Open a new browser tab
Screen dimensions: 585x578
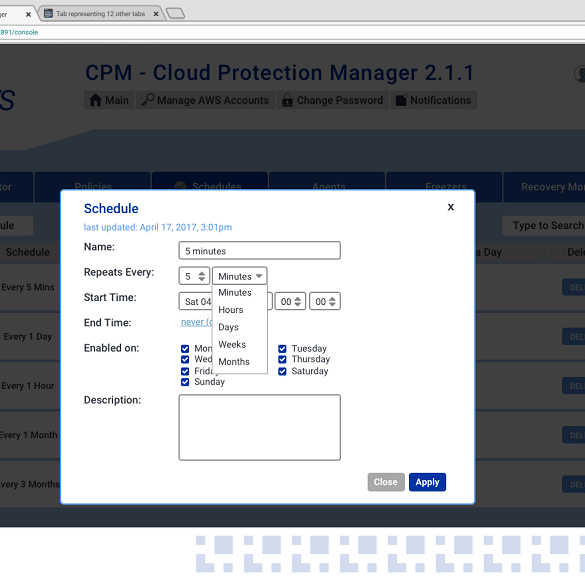(175, 13)
